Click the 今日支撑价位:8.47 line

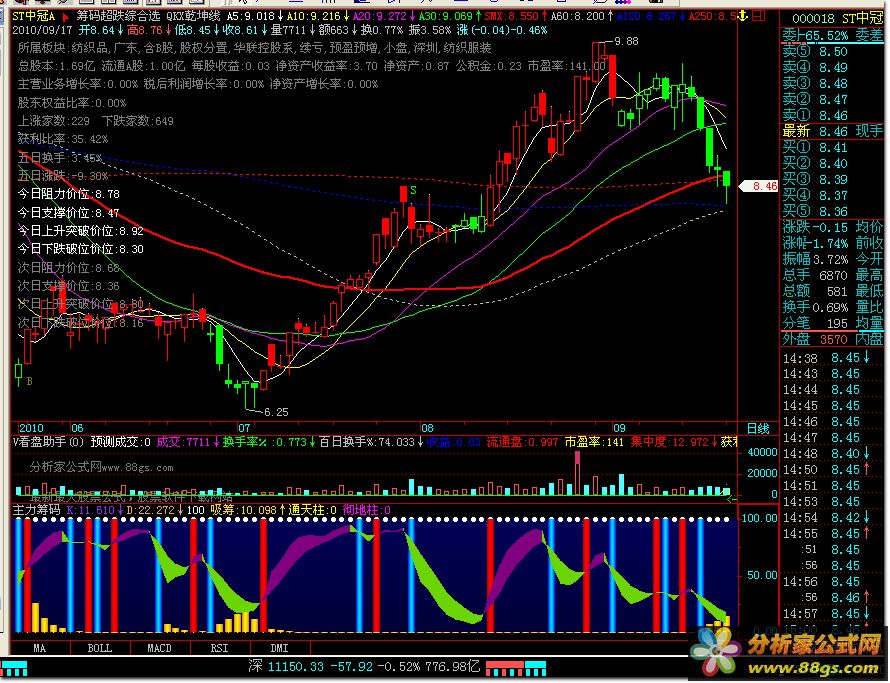pyautogui.click(x=69, y=213)
